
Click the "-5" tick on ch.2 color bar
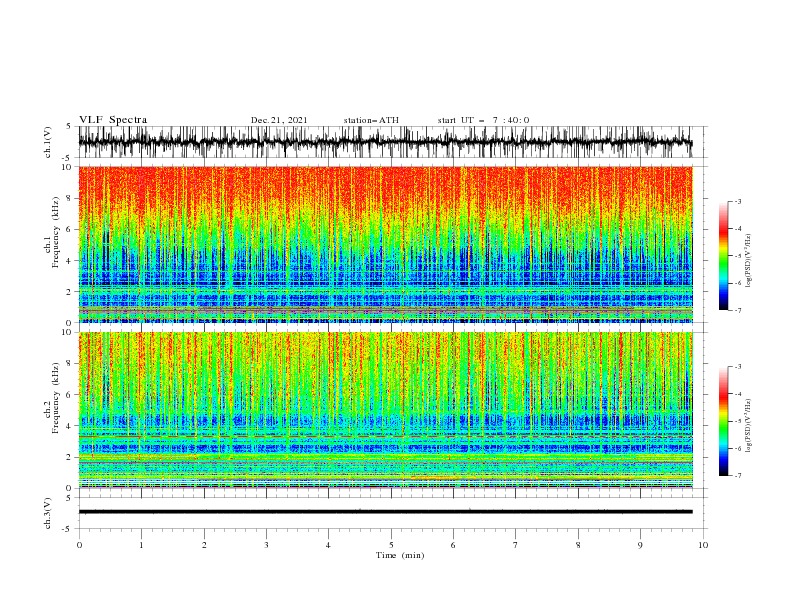tap(737, 421)
